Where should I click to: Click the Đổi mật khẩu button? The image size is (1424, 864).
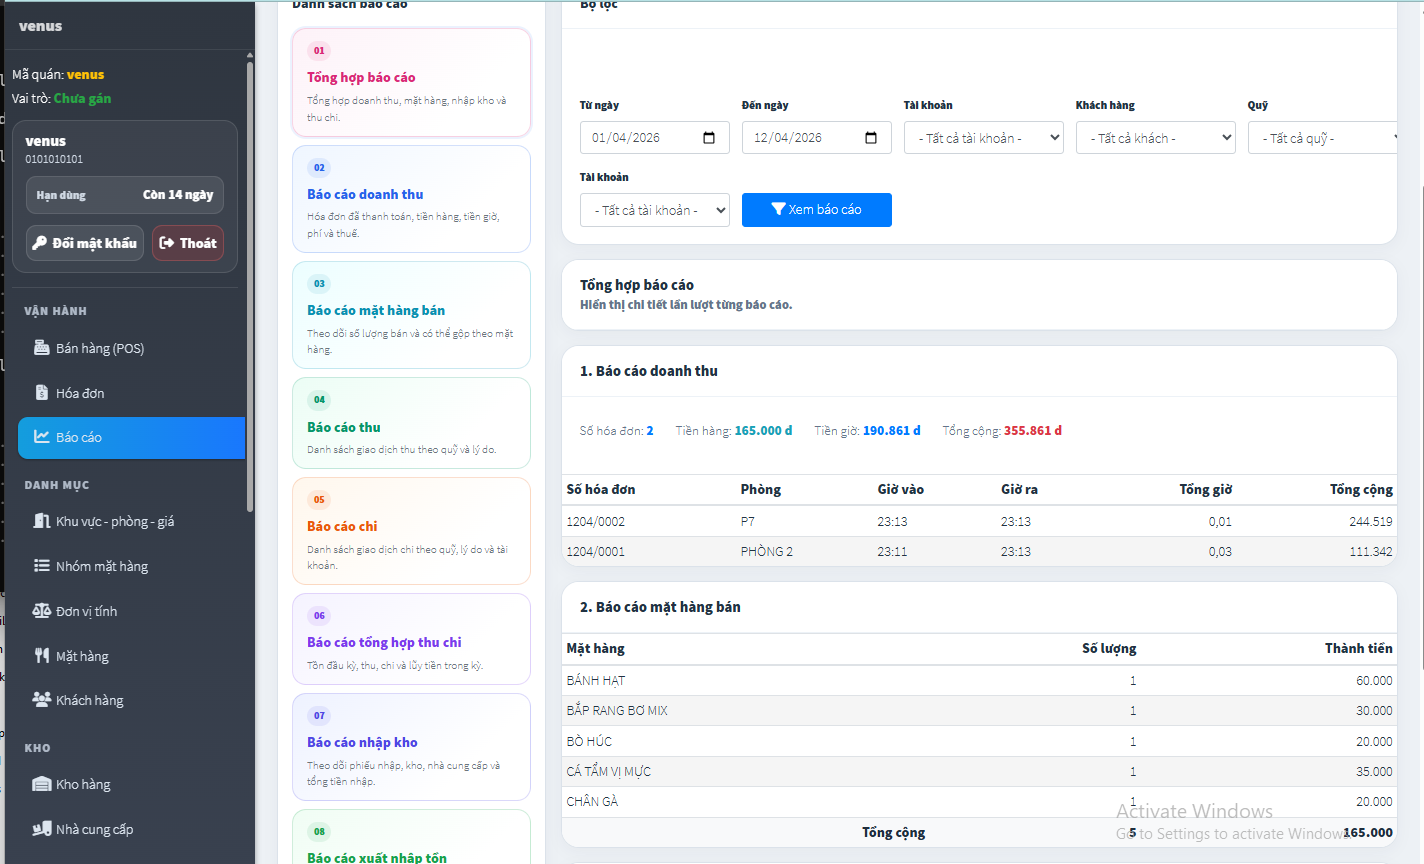coord(85,243)
